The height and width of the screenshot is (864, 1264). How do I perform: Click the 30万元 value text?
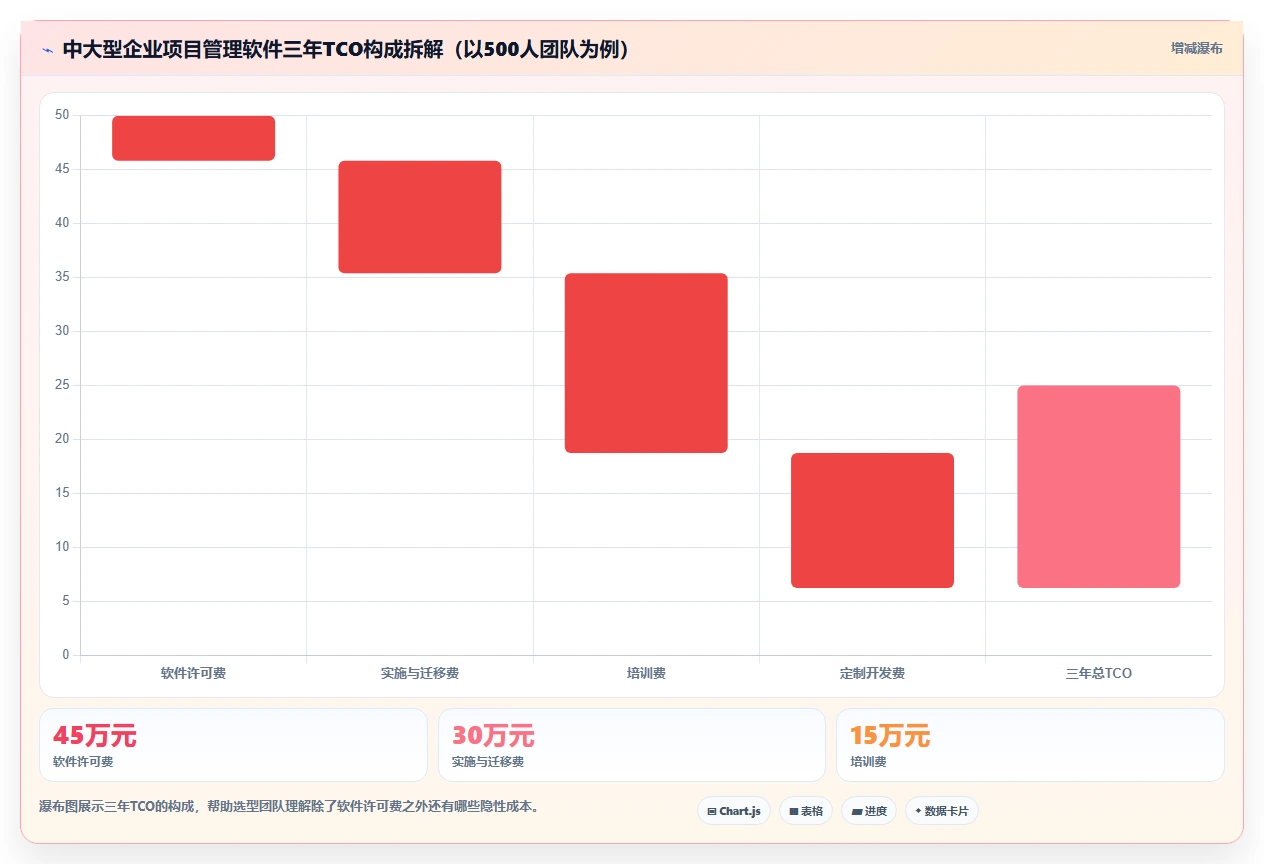click(x=493, y=736)
